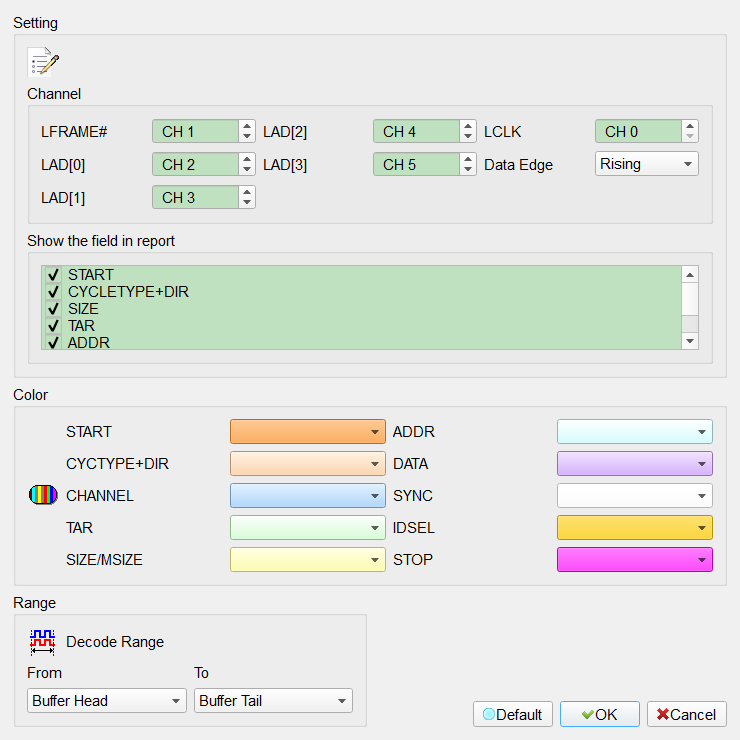Viewport: 740px width, 740px height.
Task: Click the settings notepad pencil icon
Action: click(43, 61)
